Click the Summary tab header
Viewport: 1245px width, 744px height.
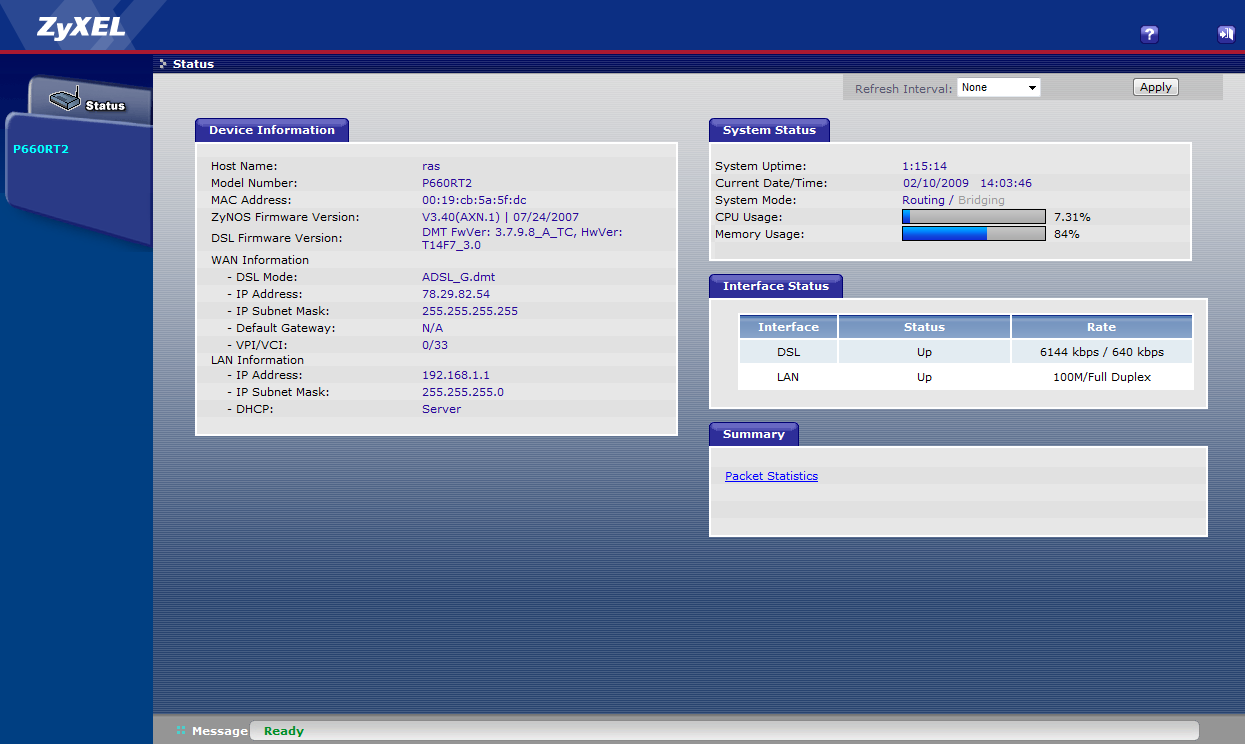[x=753, y=434]
